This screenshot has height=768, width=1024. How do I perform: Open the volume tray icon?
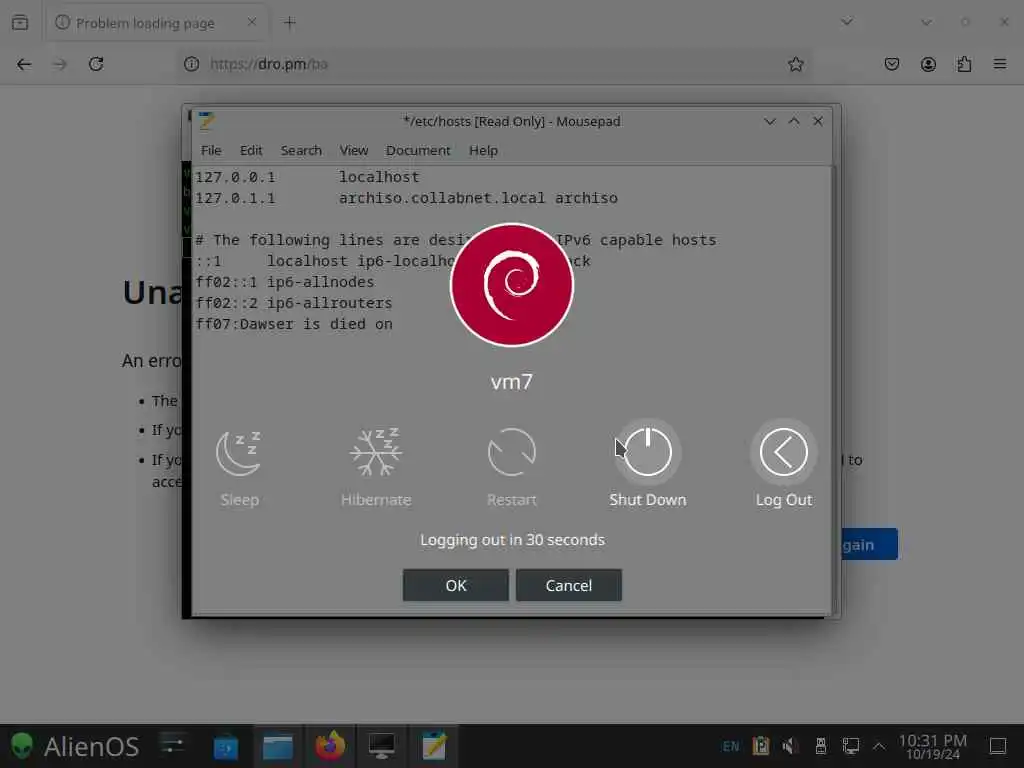coord(790,745)
